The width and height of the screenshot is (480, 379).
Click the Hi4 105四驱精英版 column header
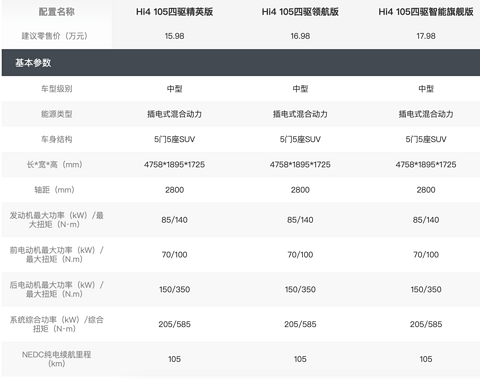(x=174, y=12)
